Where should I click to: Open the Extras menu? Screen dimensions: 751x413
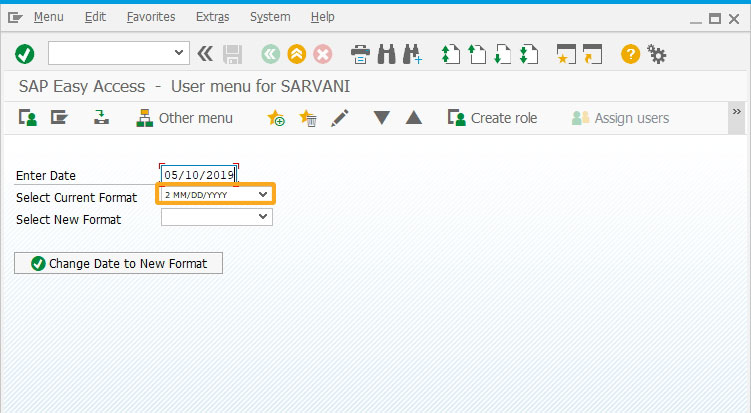[x=213, y=17]
